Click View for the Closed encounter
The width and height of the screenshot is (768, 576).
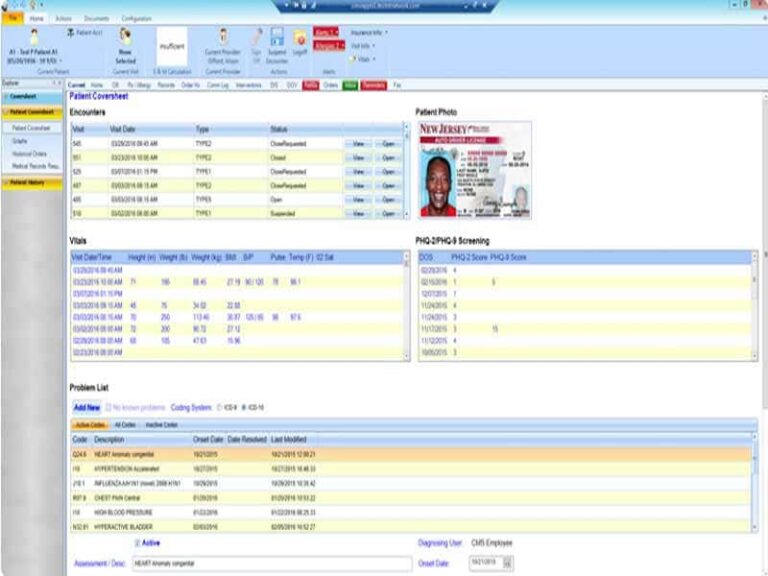[x=358, y=158]
